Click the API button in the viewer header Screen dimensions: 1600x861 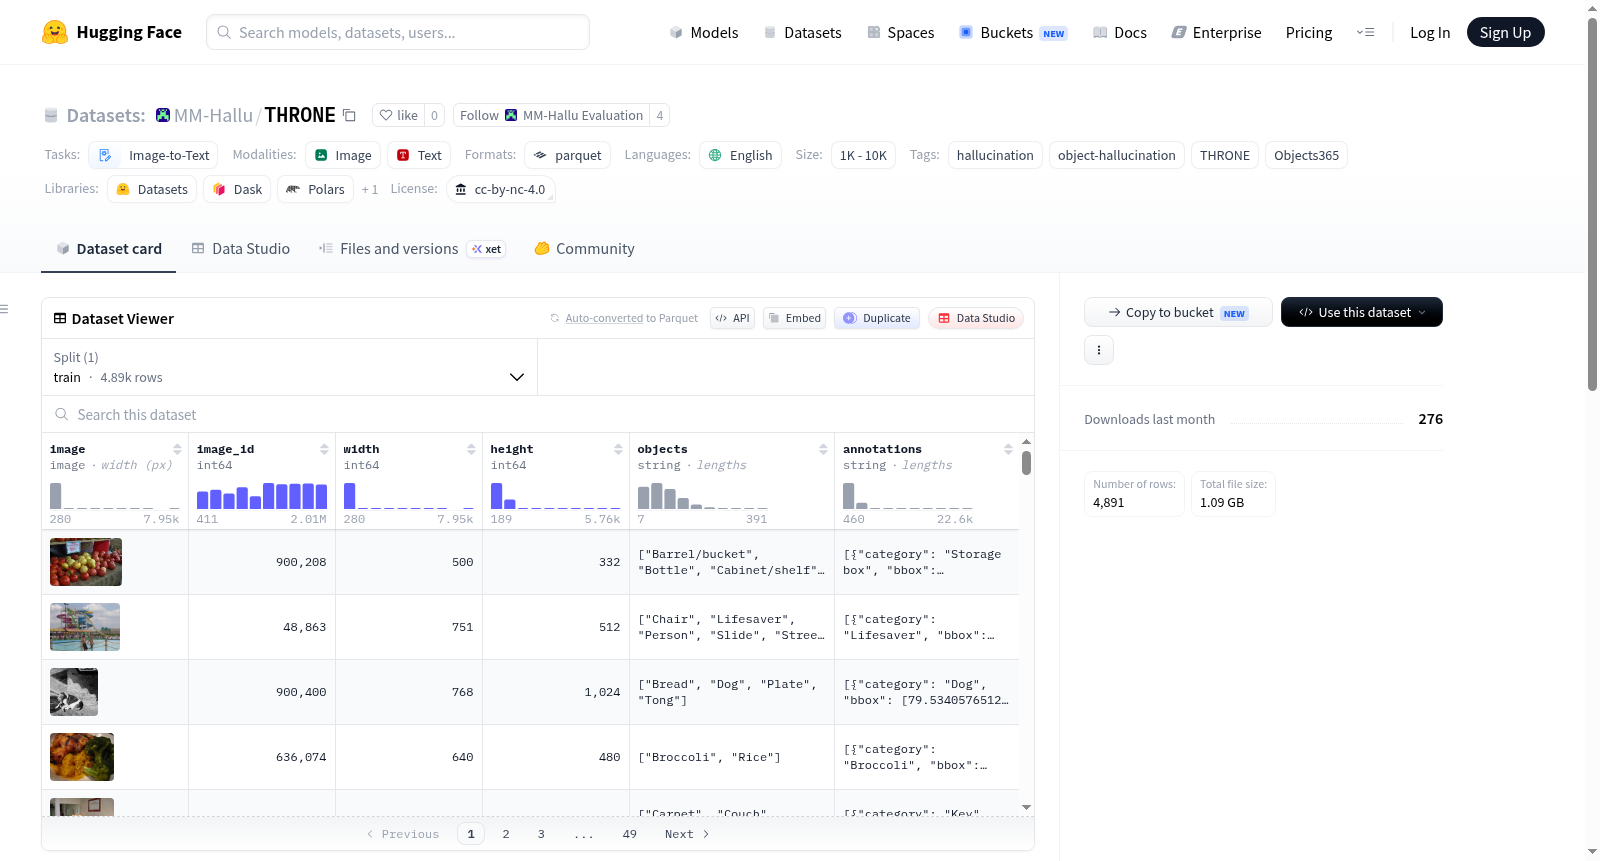(x=732, y=318)
